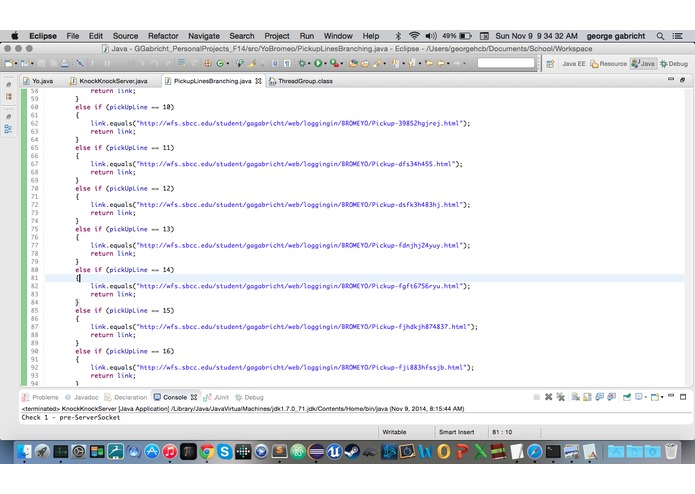Click 'Check 1 - pre-ServerSocket' console output
695x494 pixels.
(71, 417)
